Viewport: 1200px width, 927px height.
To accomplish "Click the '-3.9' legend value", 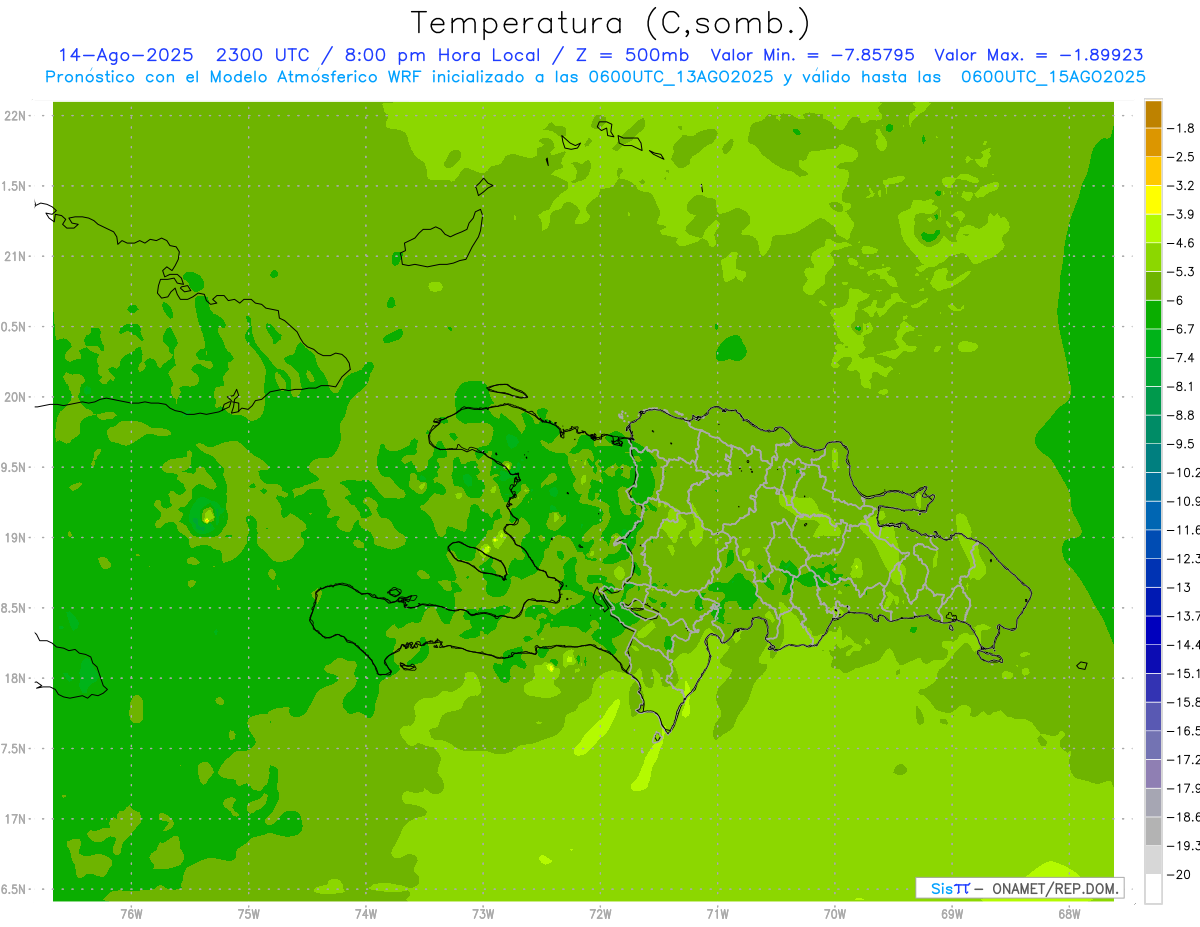I will [1181, 214].
